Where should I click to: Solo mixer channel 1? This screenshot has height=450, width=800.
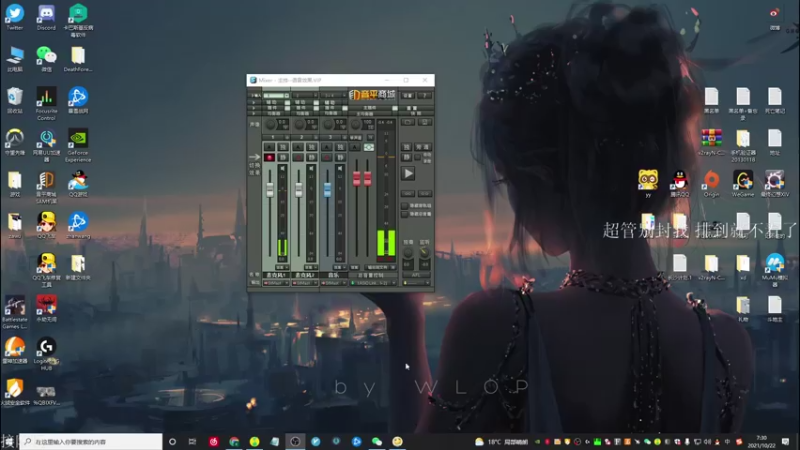[x=283, y=147]
